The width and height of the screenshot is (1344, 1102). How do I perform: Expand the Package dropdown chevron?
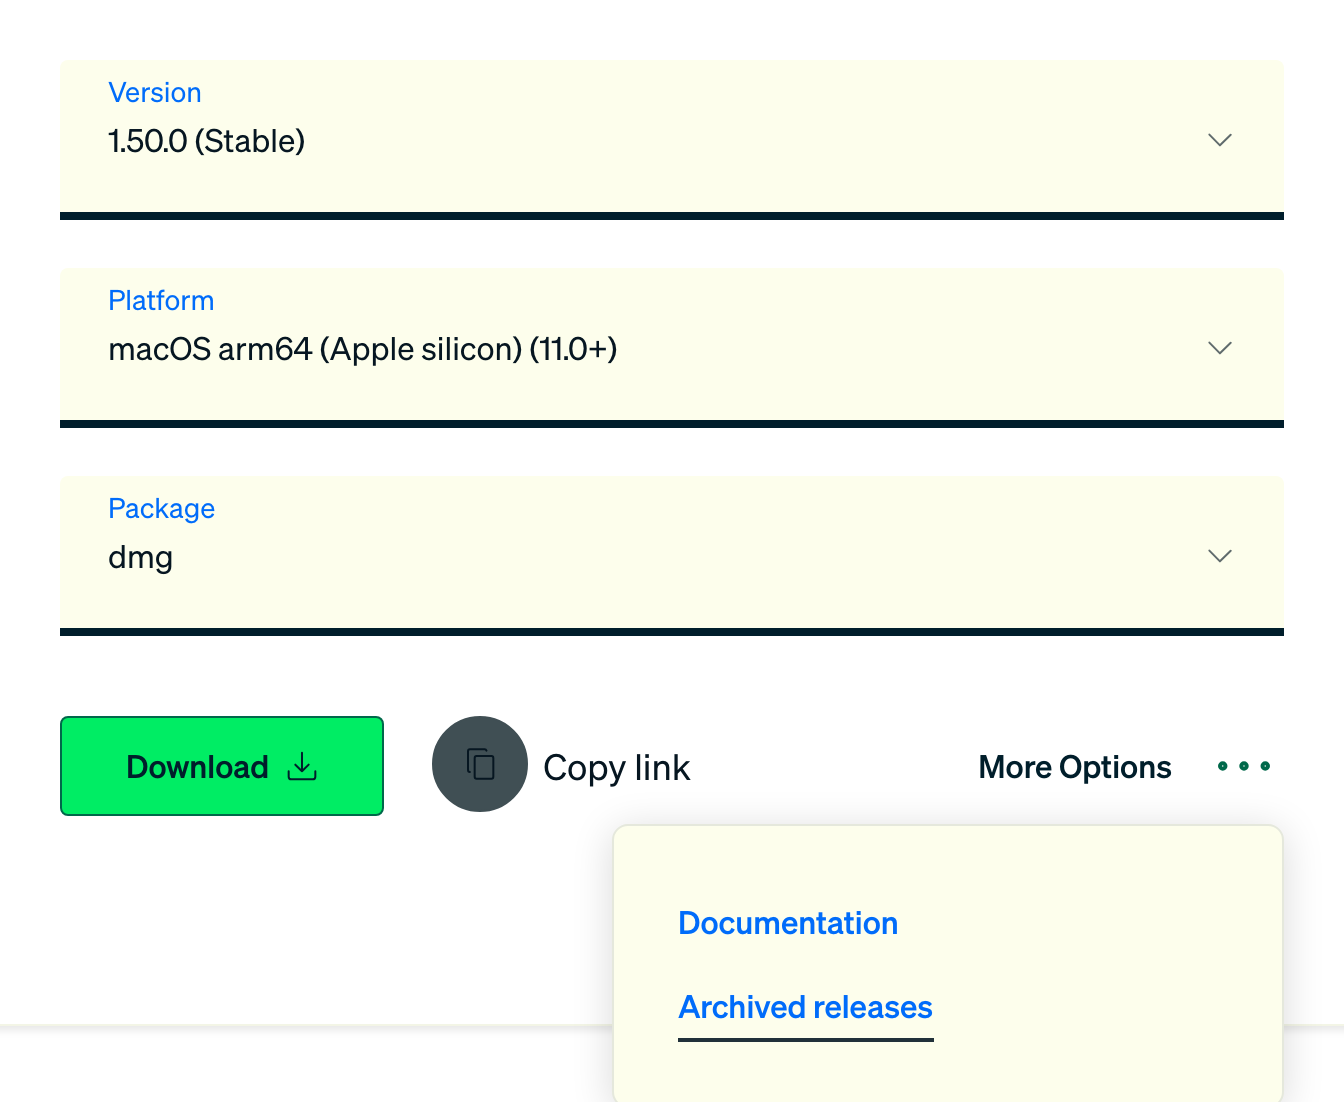point(1220,556)
